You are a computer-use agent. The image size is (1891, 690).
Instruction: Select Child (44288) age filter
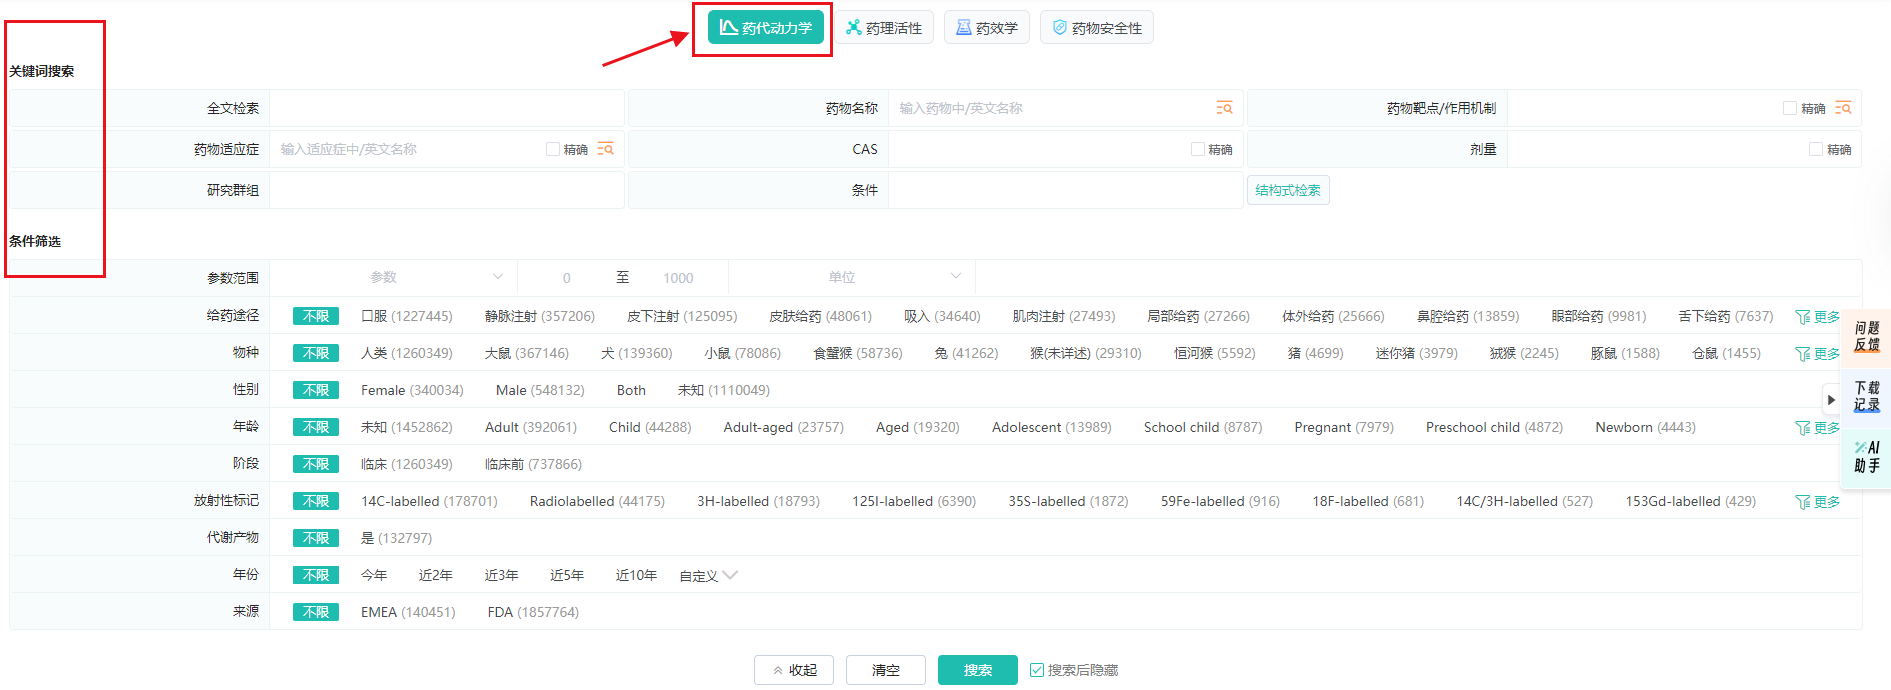650,427
